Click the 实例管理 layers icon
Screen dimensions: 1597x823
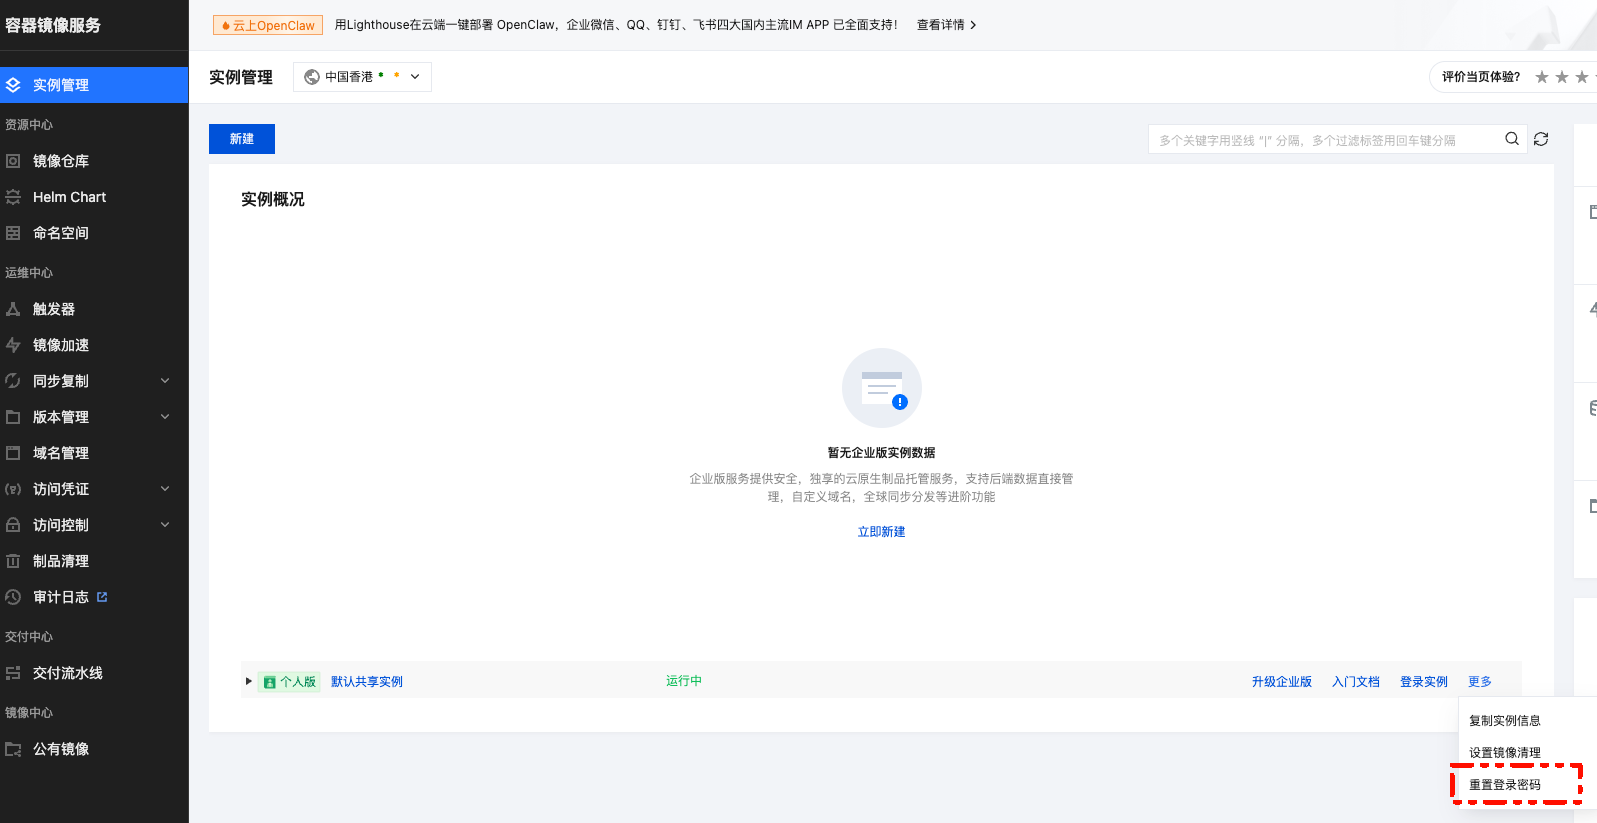pos(13,85)
